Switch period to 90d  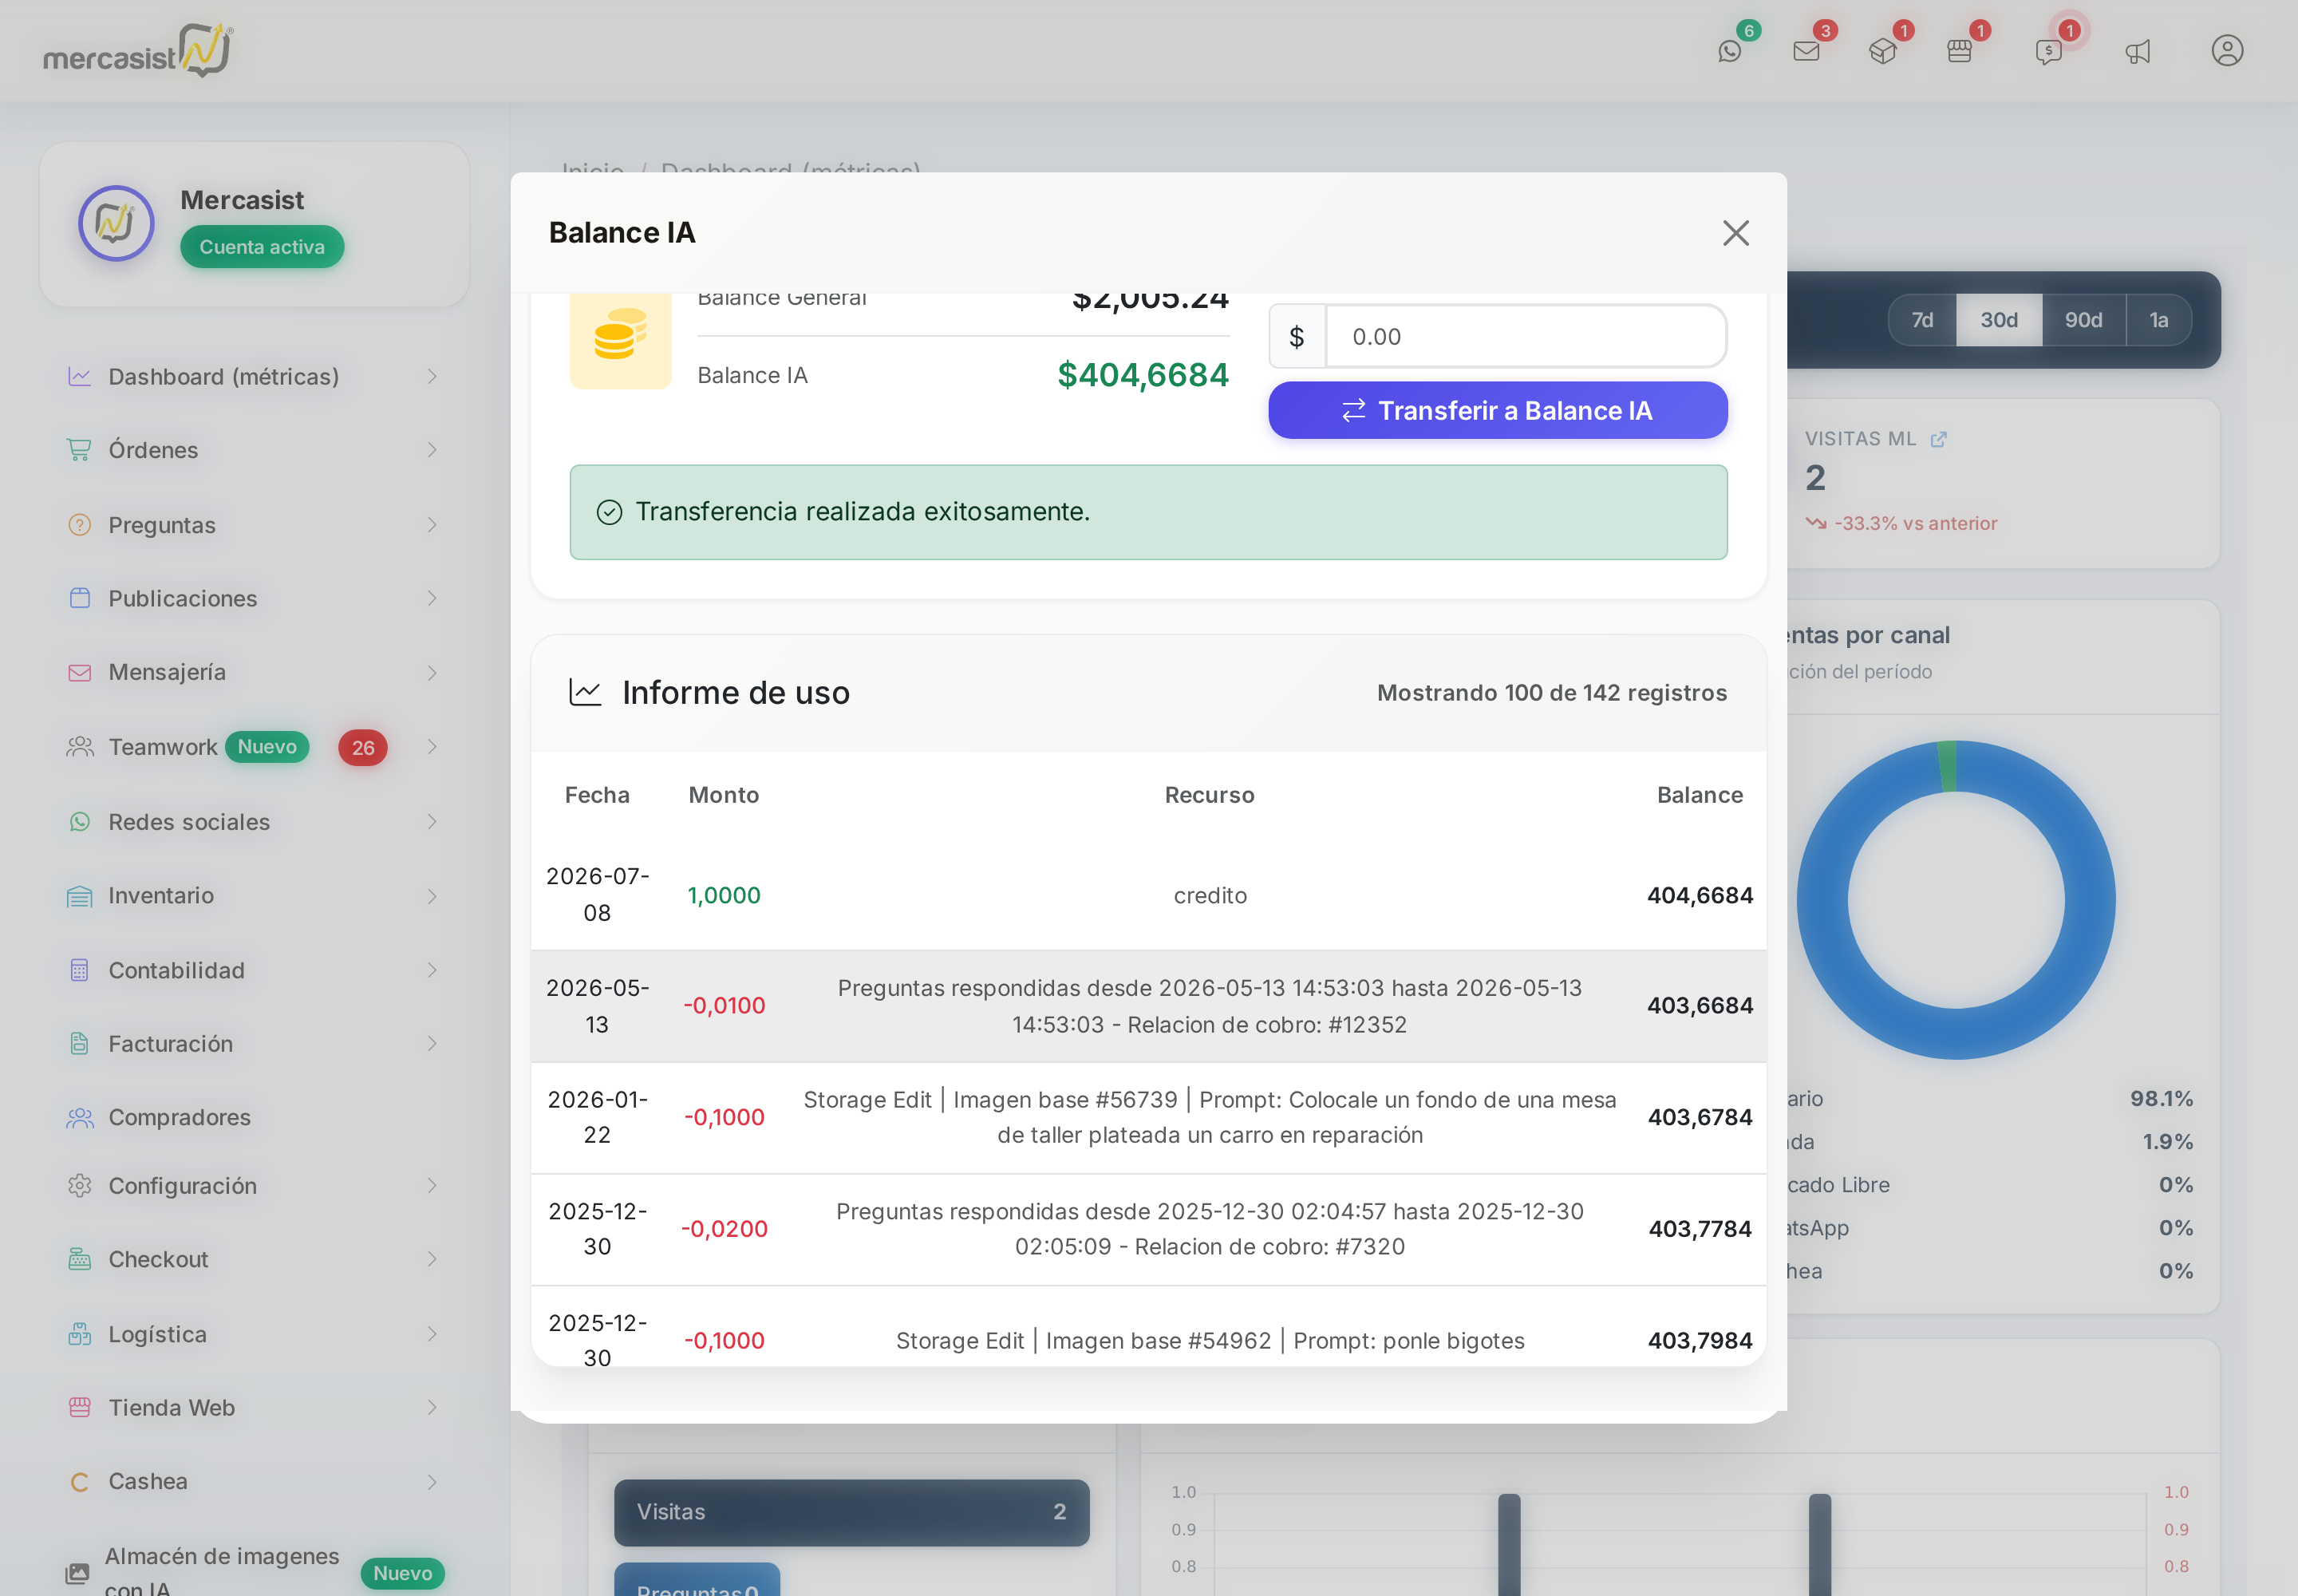click(x=2084, y=320)
